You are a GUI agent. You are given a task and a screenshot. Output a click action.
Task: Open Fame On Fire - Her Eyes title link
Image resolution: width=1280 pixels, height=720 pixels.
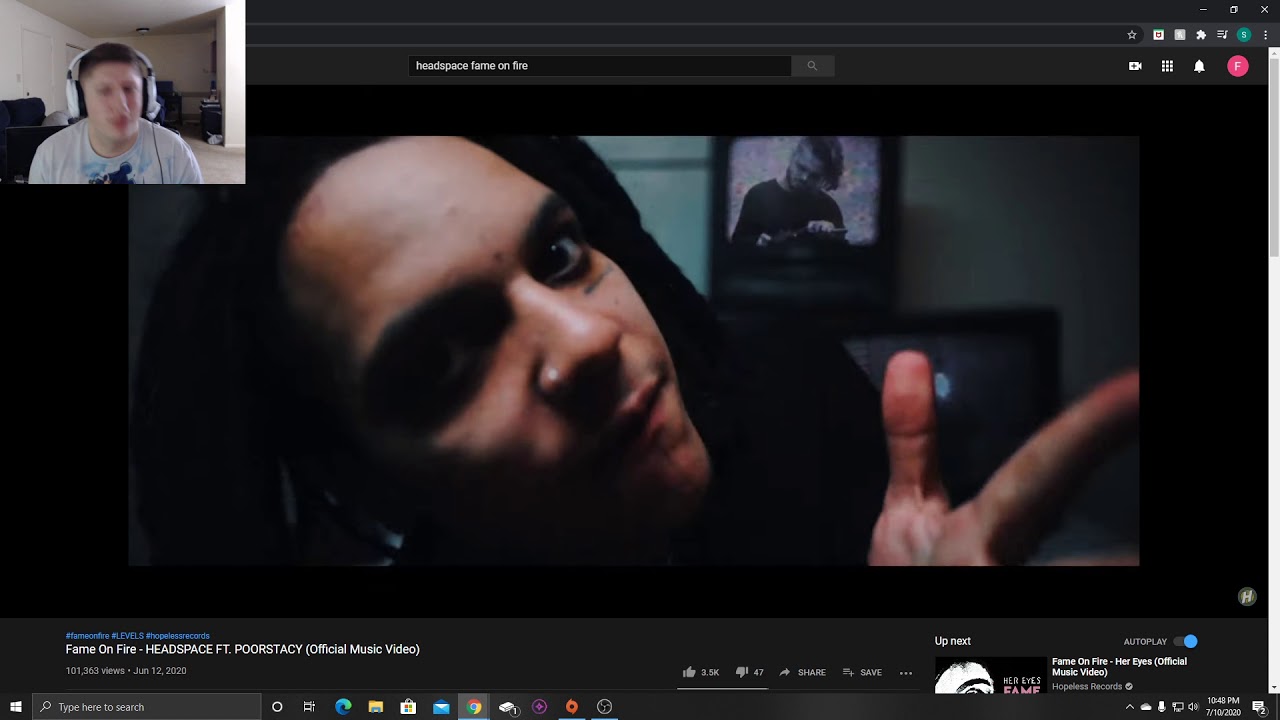[1119, 667]
